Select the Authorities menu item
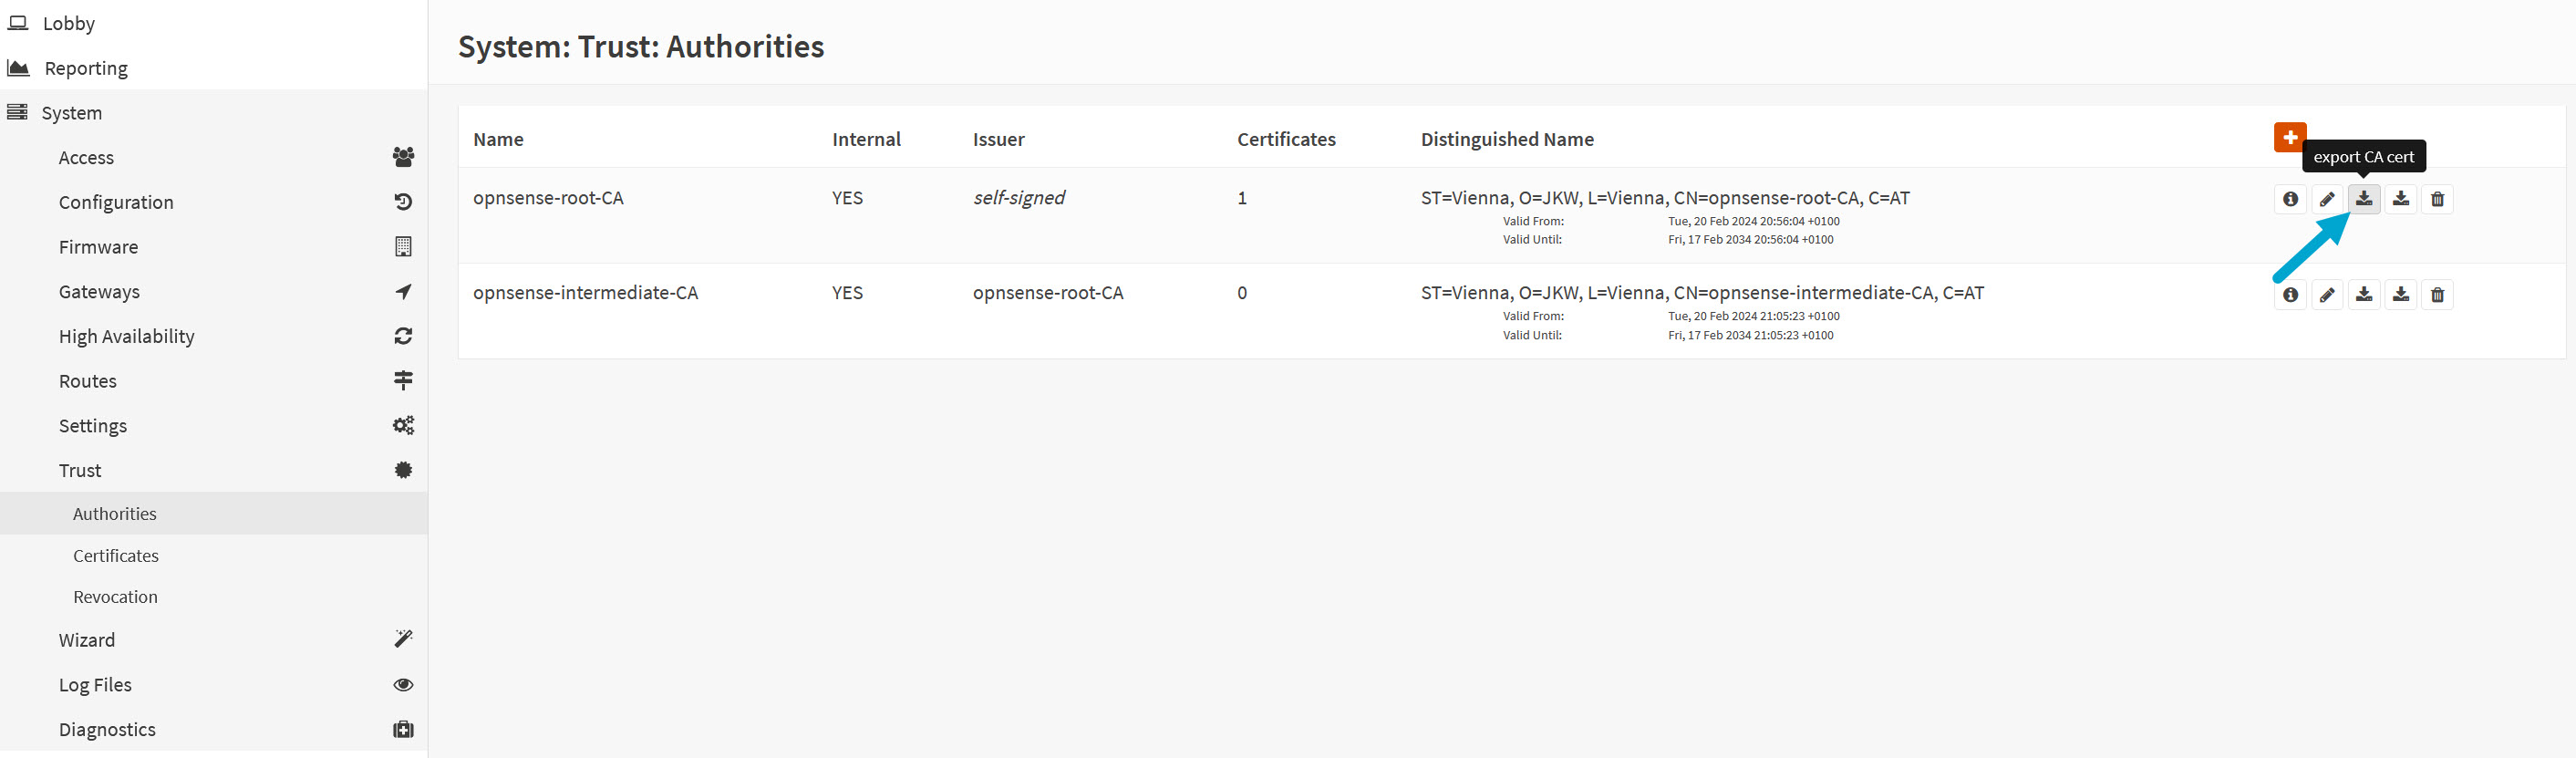The width and height of the screenshot is (2576, 758). 214,513
